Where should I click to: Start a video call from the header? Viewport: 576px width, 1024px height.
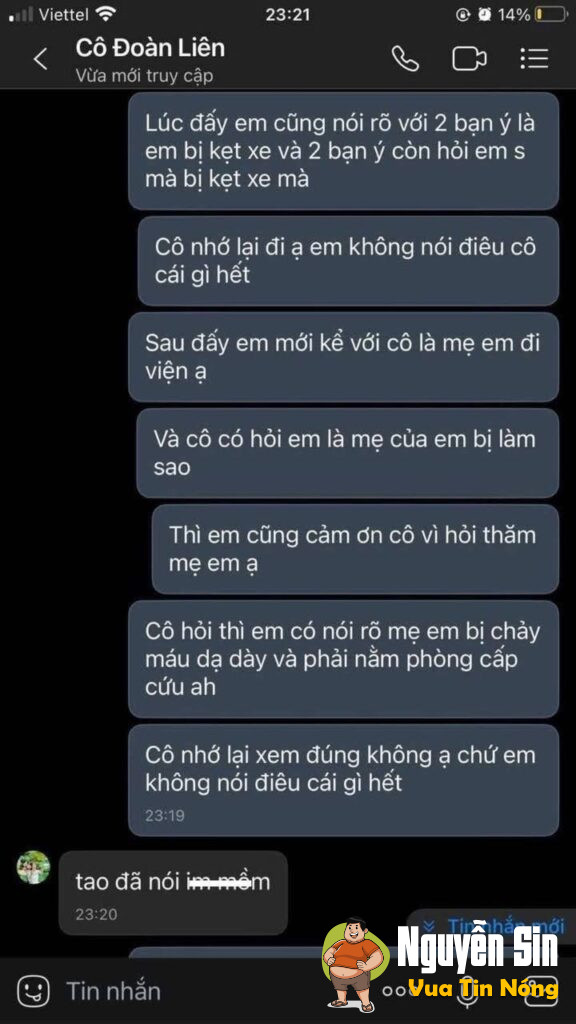coord(470,59)
